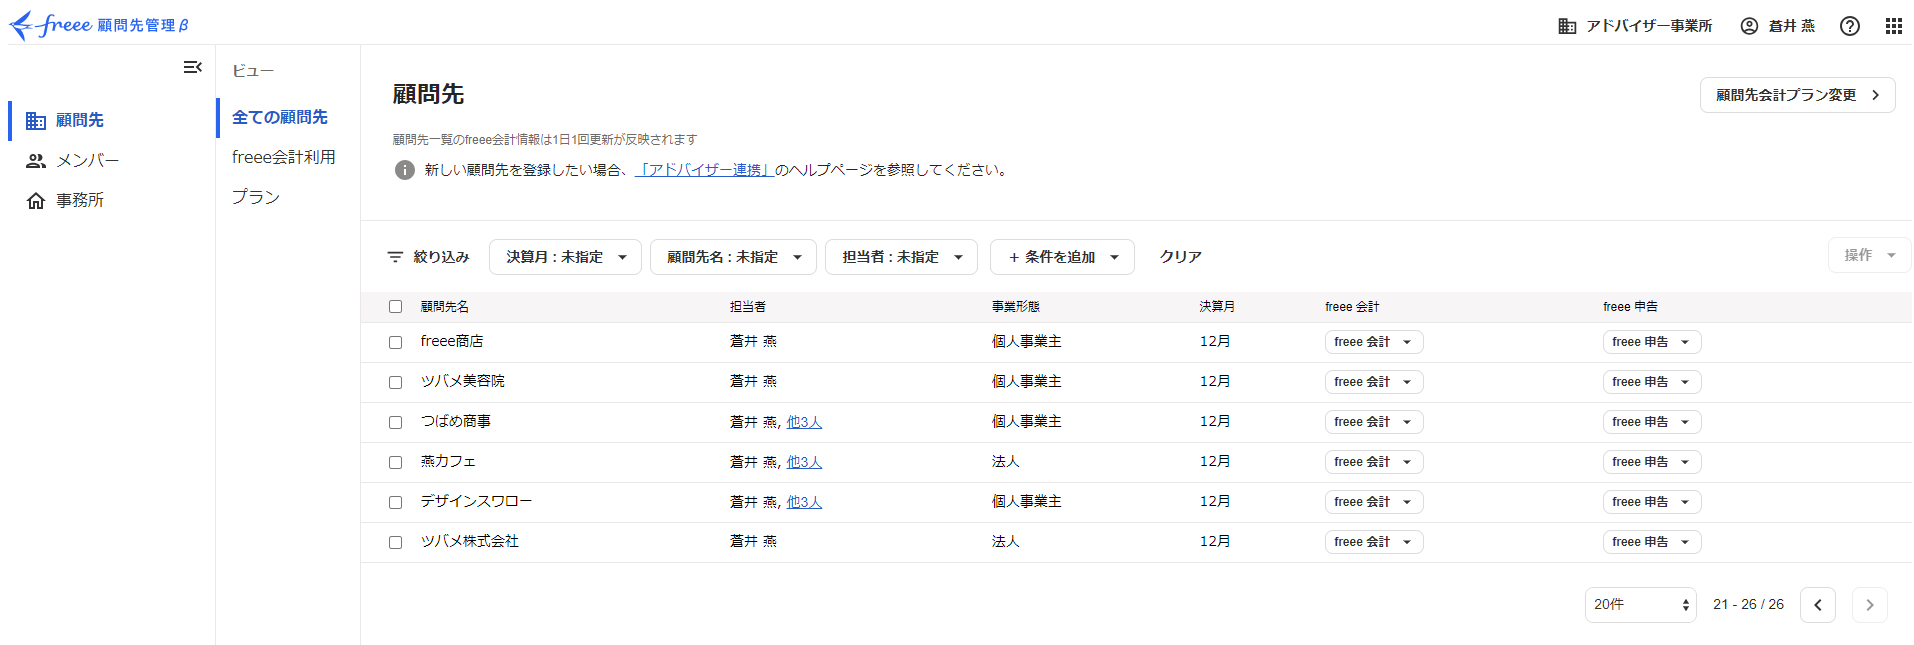This screenshot has height=645, width=1914.
Task: Expand freee 会計 dropdown for freee商店
Action: tap(1374, 342)
